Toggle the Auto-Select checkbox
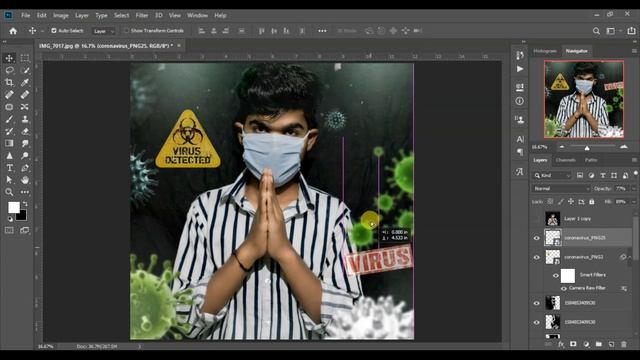Image resolution: width=640 pixels, height=360 pixels. [53, 31]
